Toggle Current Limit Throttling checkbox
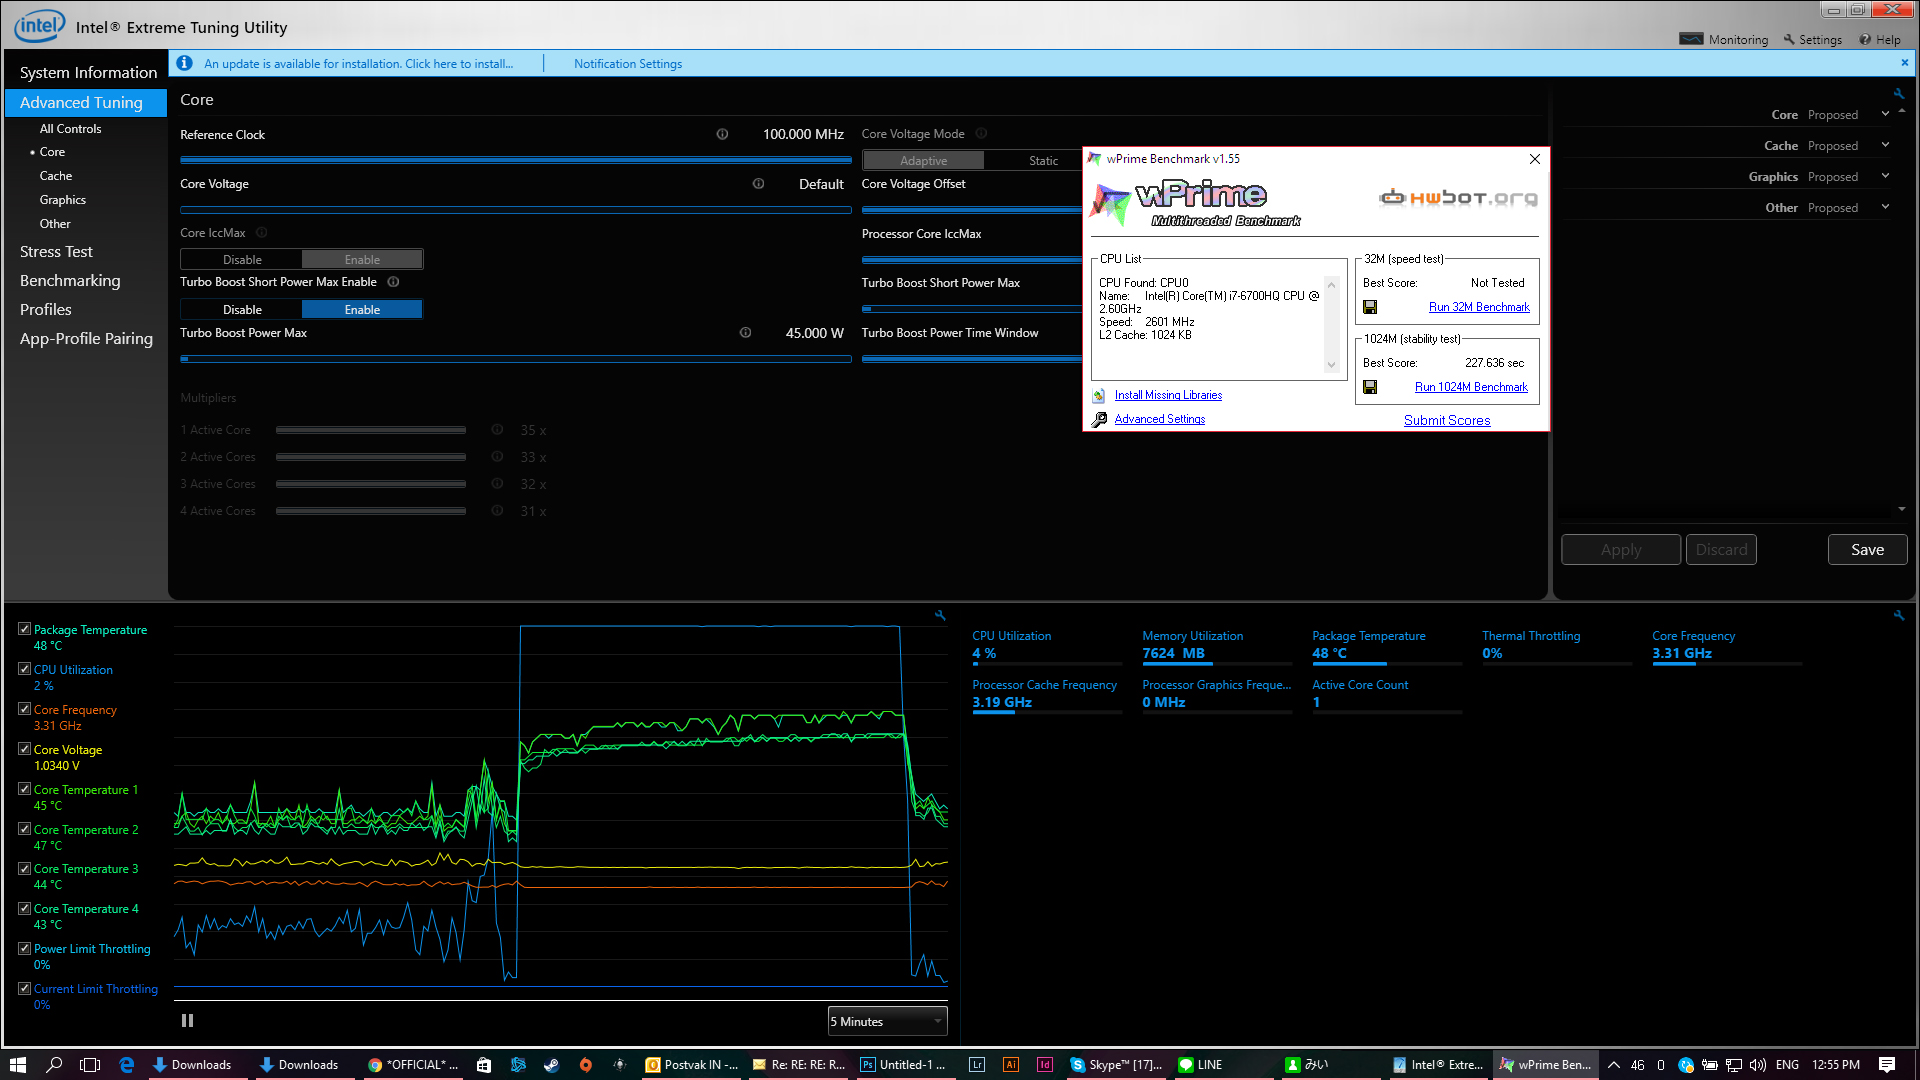The image size is (1920, 1080). 24,988
